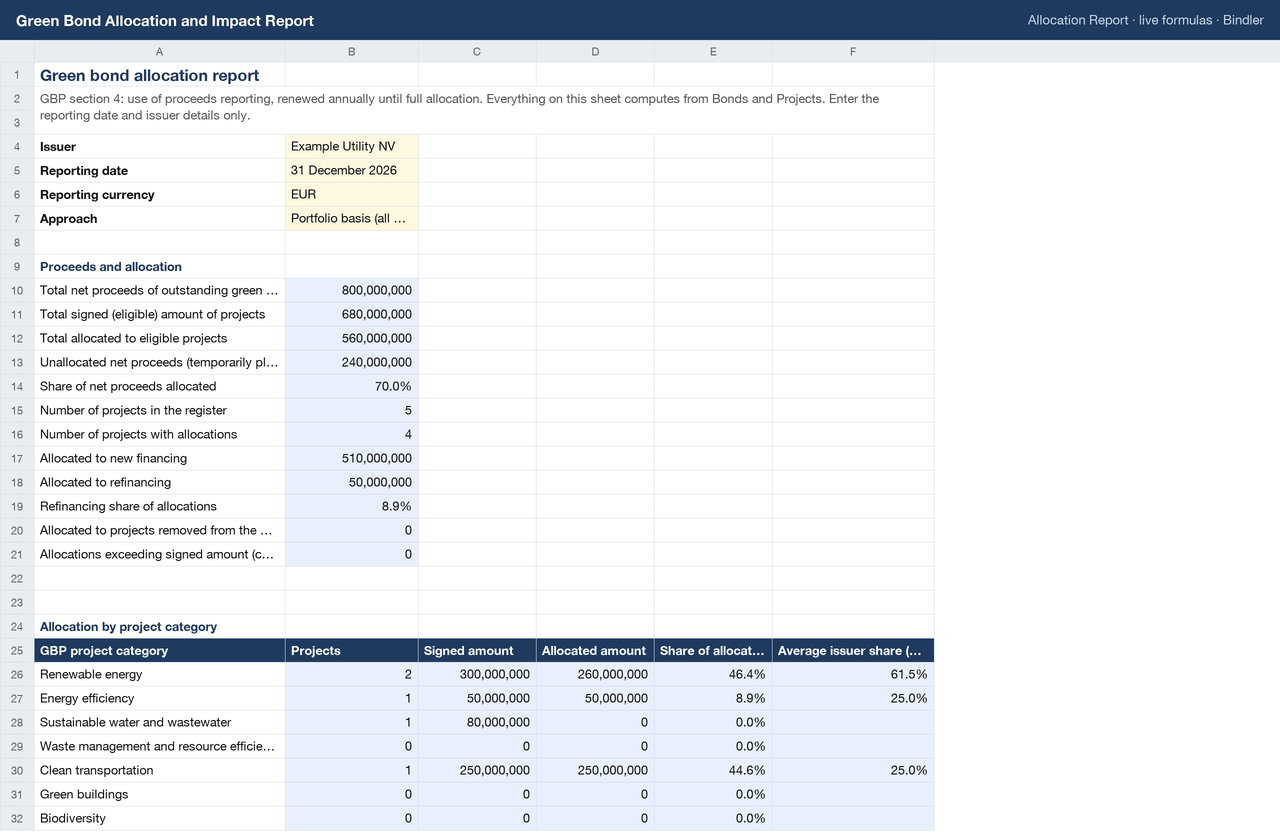This screenshot has width=1280, height=838.
Task: Click Renewable energy issuer share 61.5%
Action: point(853,675)
